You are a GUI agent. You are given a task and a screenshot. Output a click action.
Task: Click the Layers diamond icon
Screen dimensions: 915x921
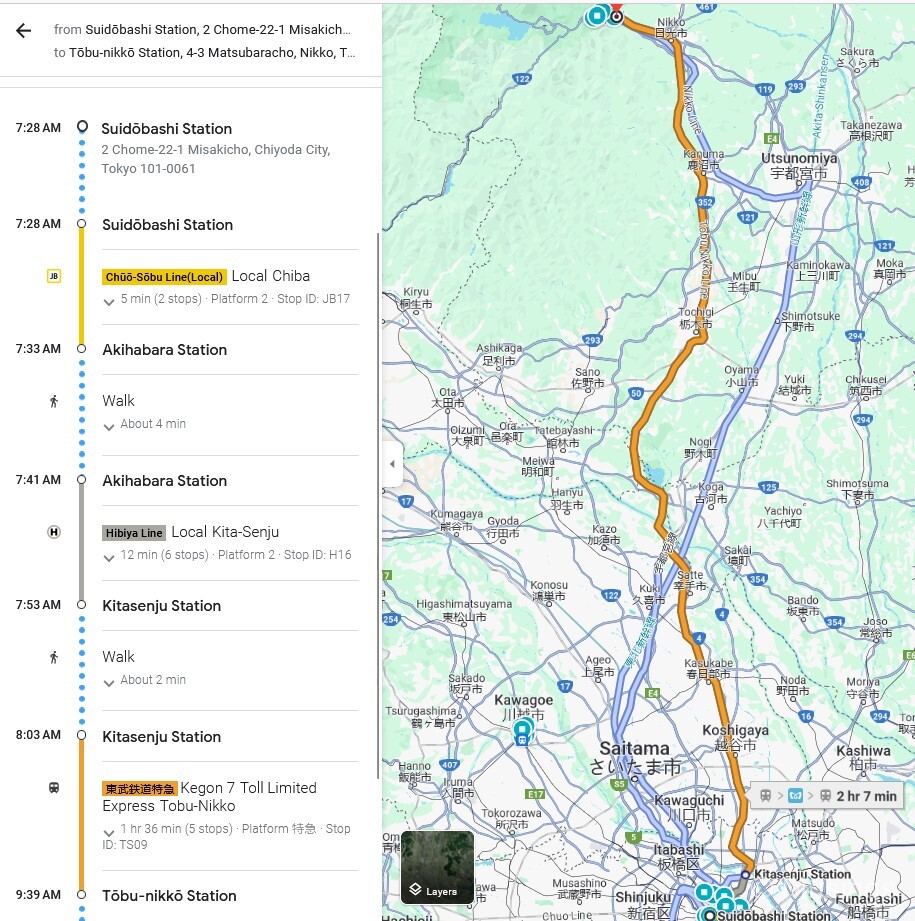point(415,889)
